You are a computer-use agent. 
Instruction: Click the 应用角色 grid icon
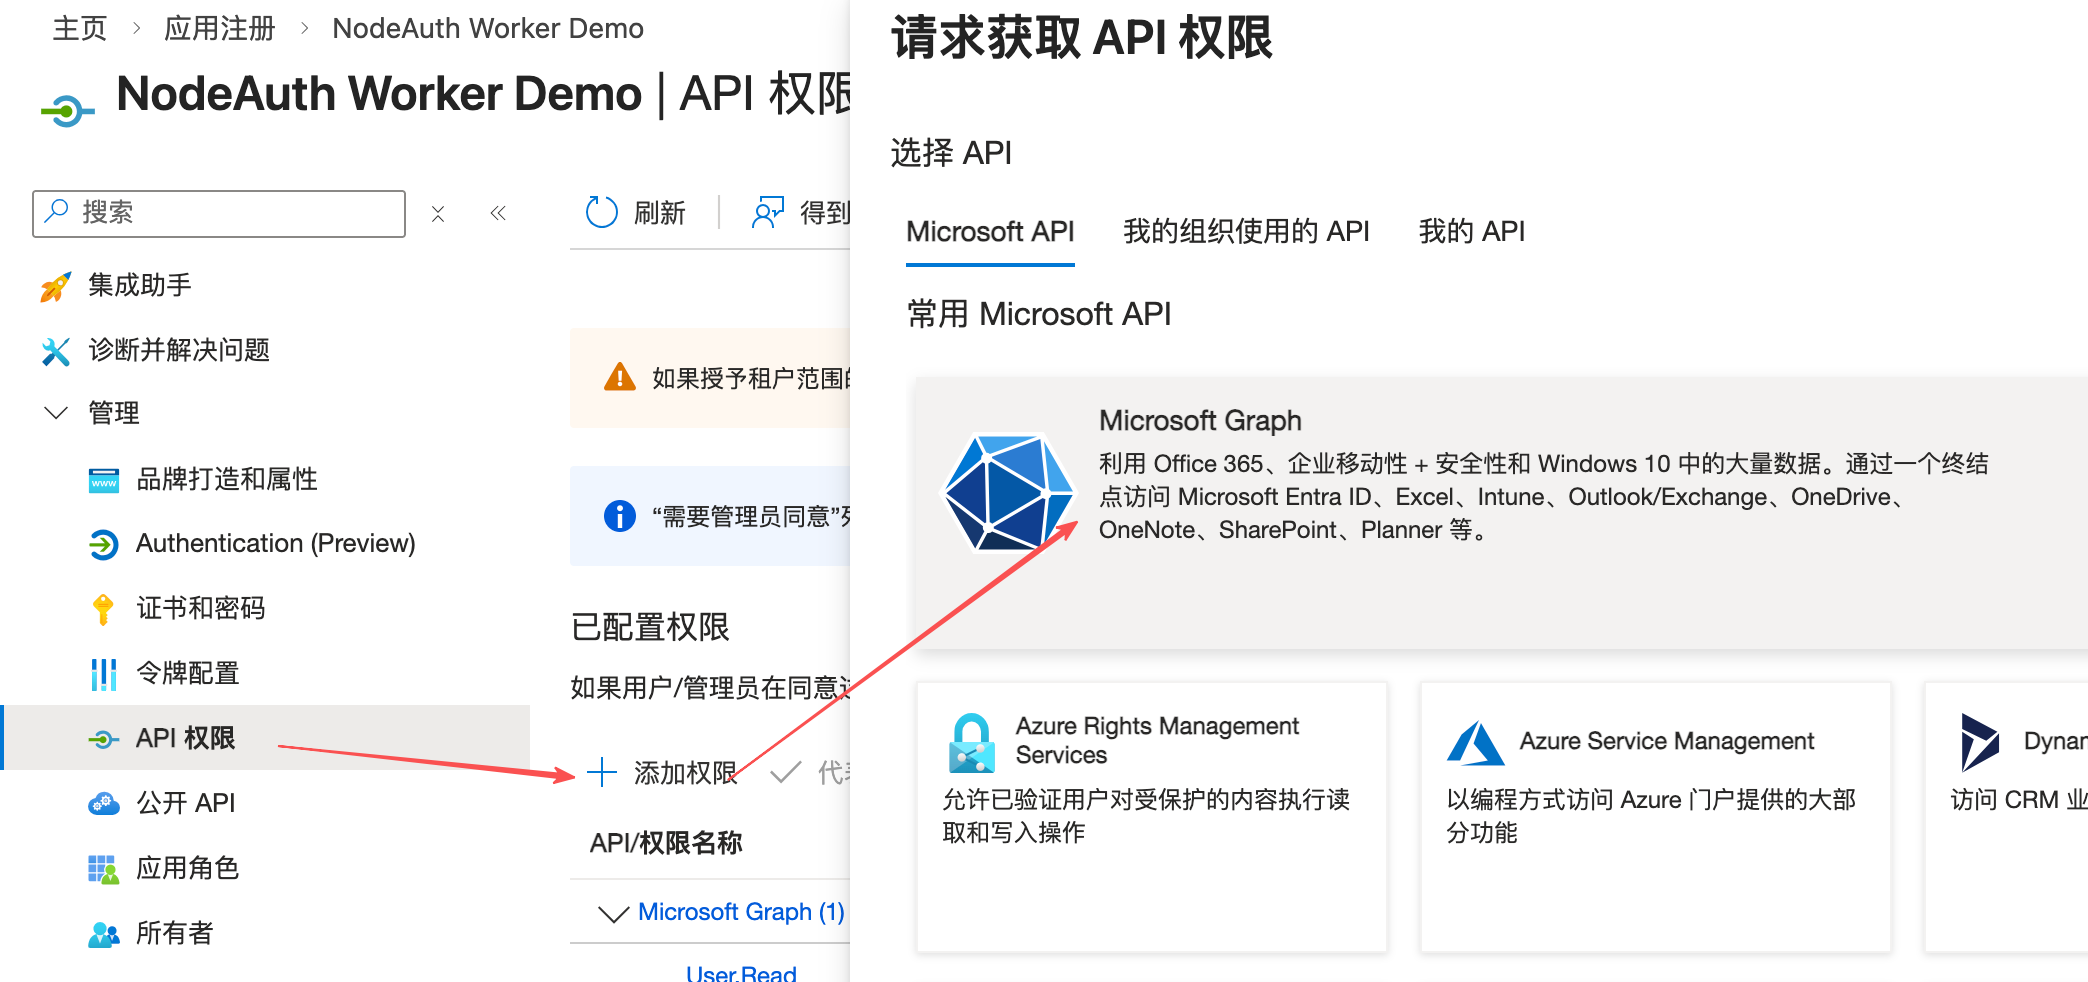point(103,869)
